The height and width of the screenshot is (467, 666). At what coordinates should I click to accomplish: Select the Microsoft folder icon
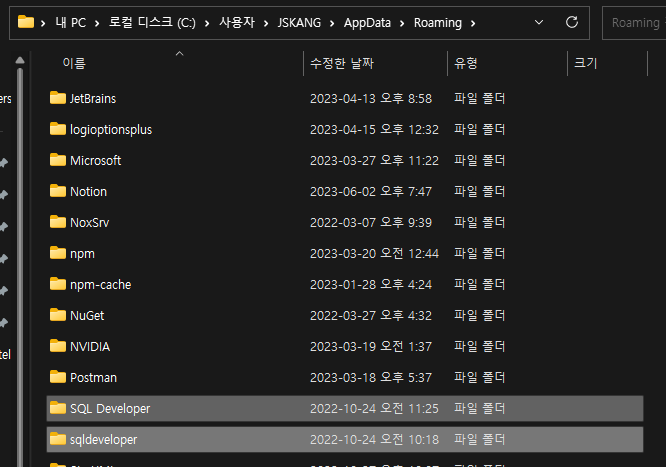coord(58,160)
